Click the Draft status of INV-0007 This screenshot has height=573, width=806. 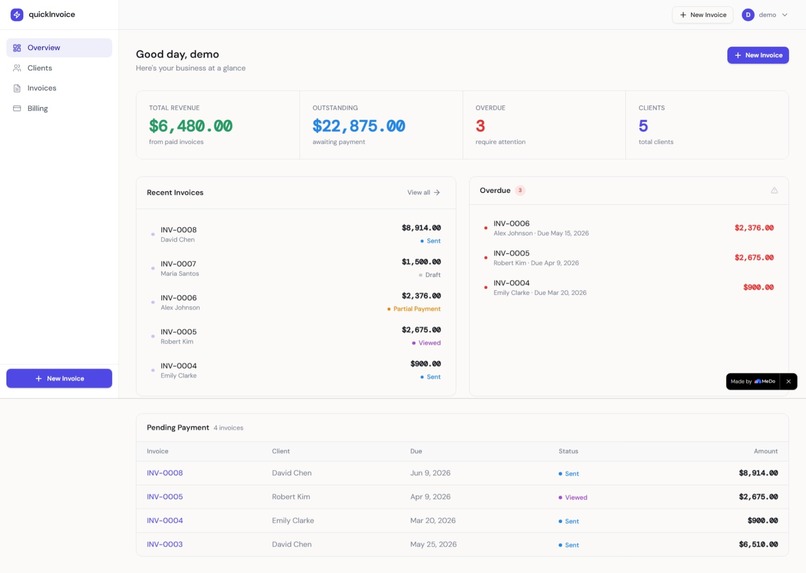tap(430, 275)
